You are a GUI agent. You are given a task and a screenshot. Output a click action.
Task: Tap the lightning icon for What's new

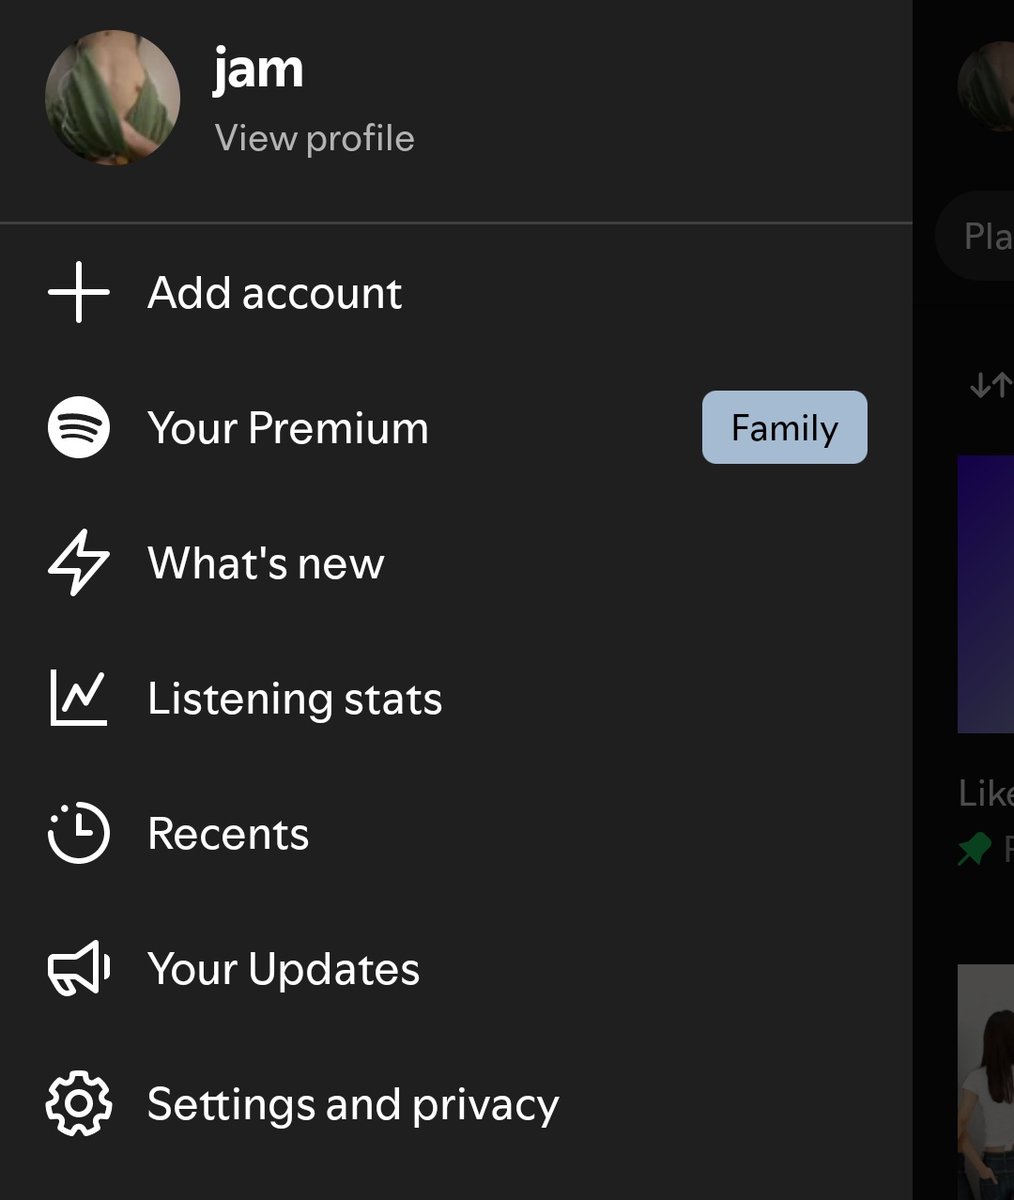coord(77,563)
